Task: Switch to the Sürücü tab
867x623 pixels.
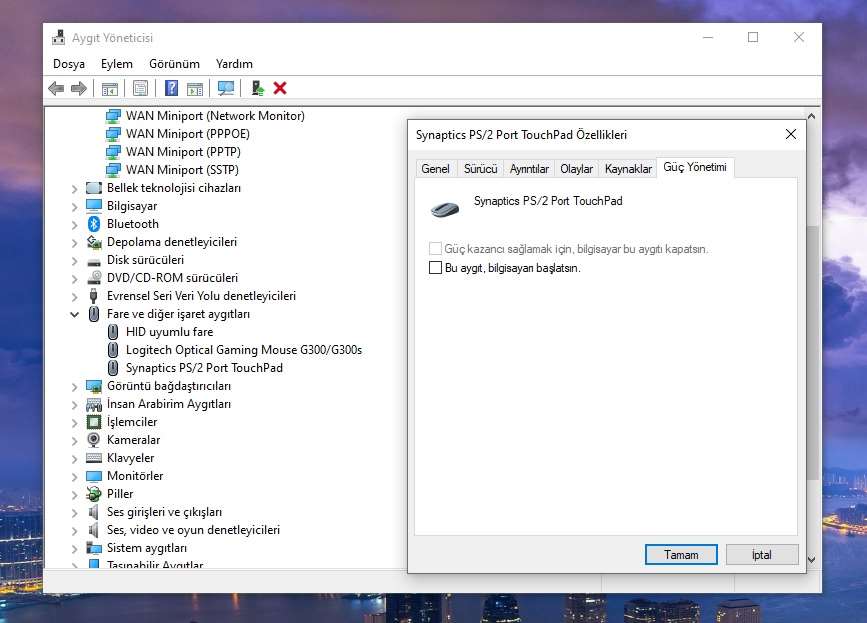Action: coord(480,169)
